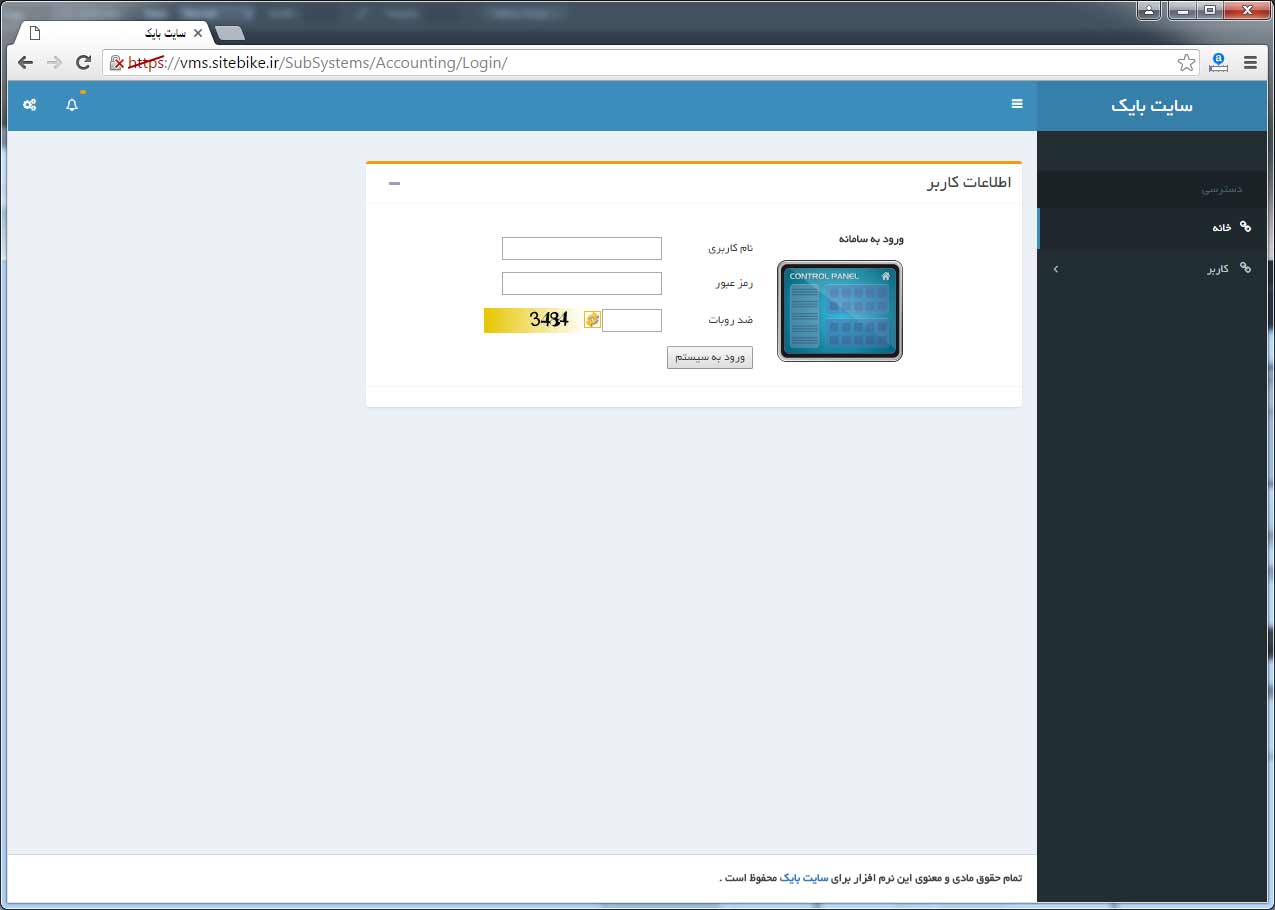Screen dimensions: 1275x910
Task: Click the user profile button in title bar
Action: click(1149, 10)
